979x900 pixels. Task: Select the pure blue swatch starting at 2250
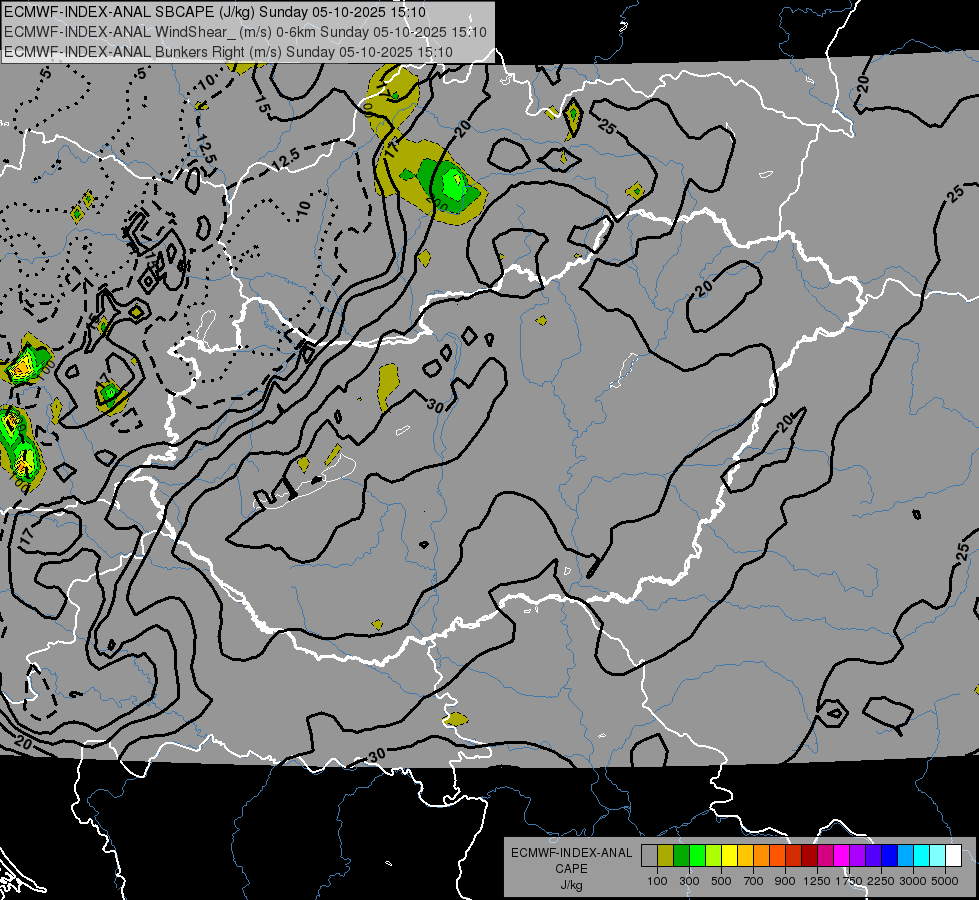pyautogui.click(x=889, y=855)
